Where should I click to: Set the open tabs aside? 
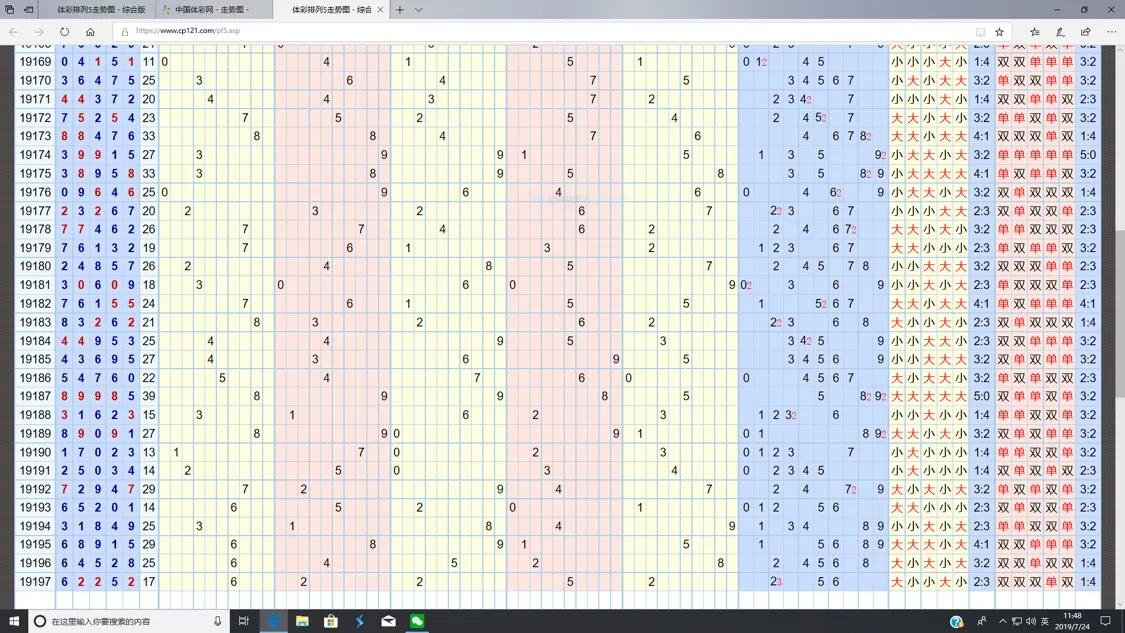pyautogui.click(x=29, y=10)
